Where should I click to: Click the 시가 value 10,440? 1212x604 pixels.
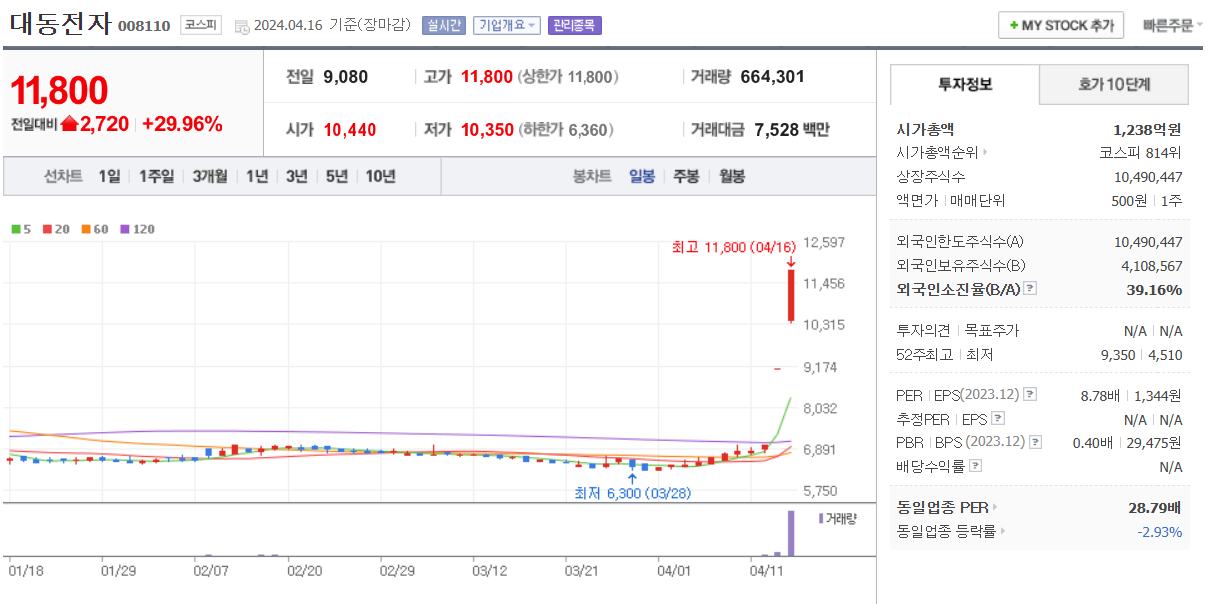(x=350, y=130)
